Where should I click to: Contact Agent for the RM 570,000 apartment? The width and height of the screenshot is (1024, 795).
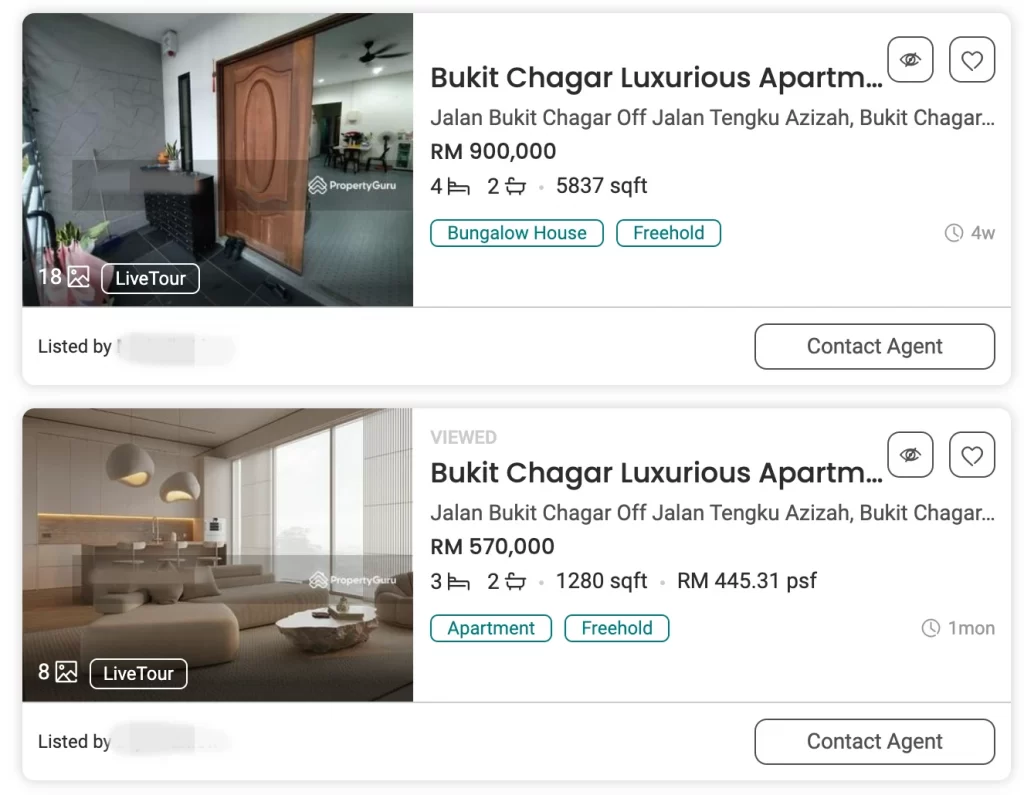874,741
